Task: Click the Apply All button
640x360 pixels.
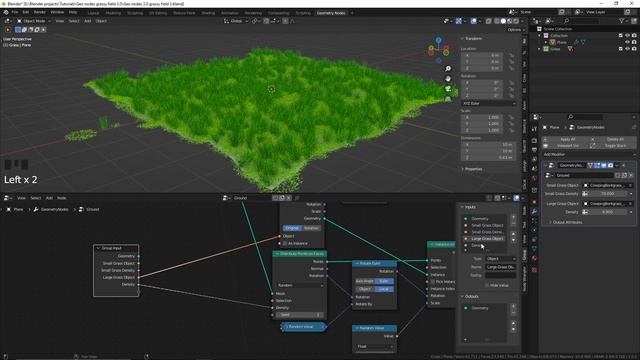Action: pyautogui.click(x=568, y=139)
